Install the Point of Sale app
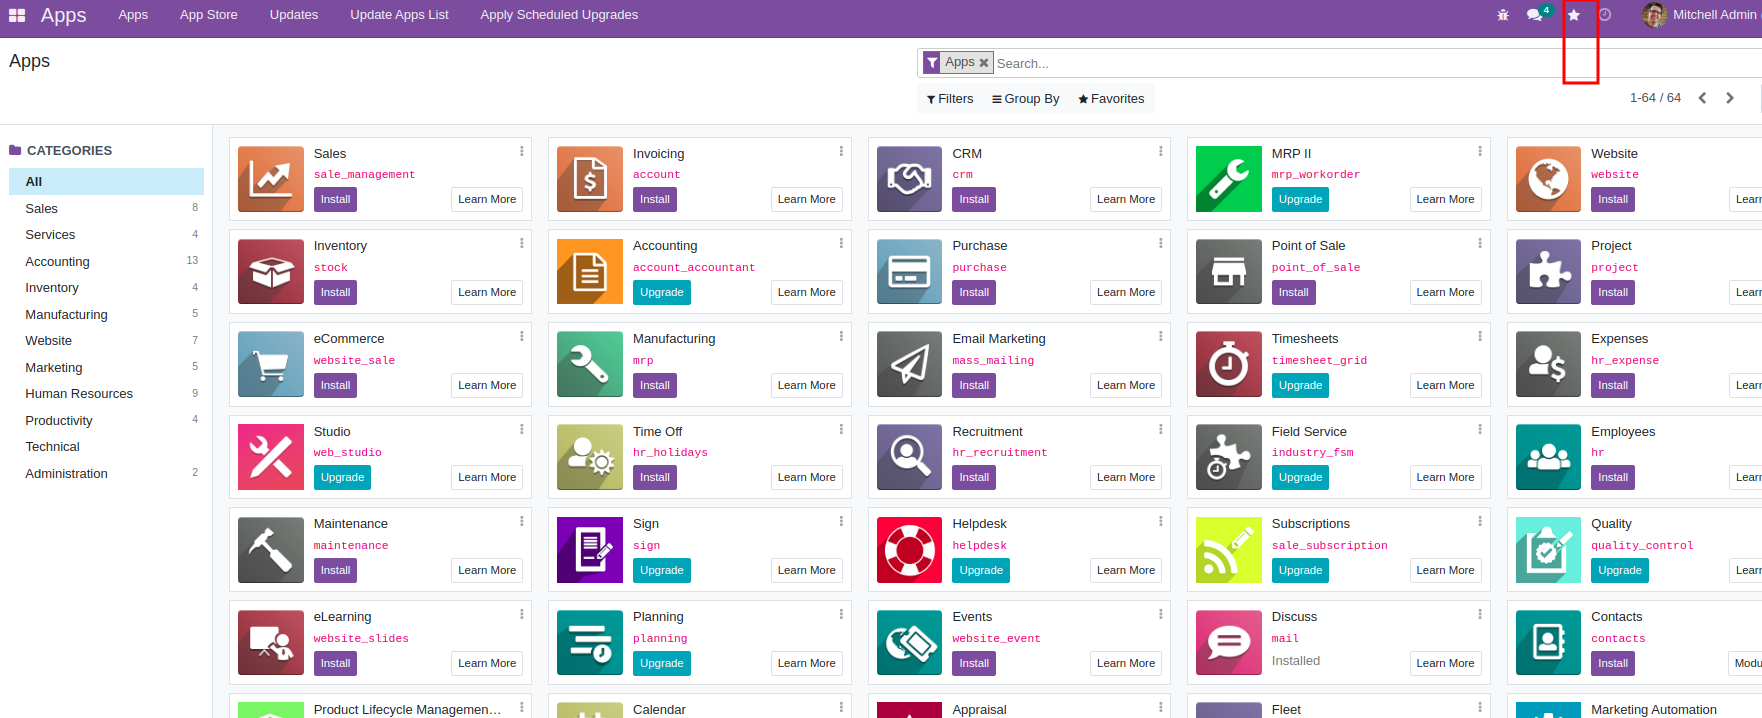Viewport: 1762px width, 718px height. pyautogui.click(x=1293, y=292)
